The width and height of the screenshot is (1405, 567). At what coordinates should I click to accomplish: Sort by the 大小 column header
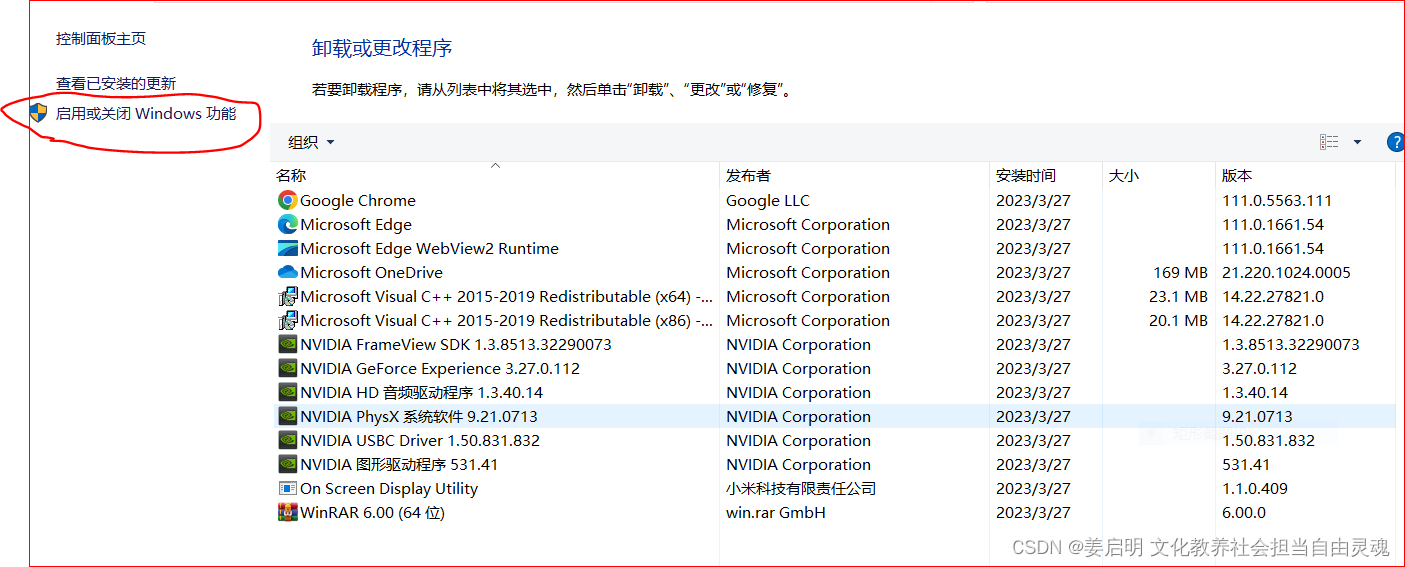coord(1124,176)
